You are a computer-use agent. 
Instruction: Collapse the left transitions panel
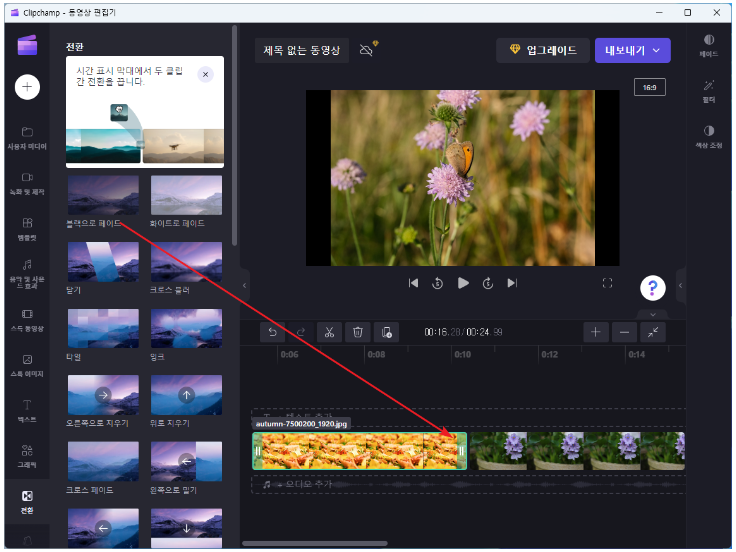click(x=245, y=285)
